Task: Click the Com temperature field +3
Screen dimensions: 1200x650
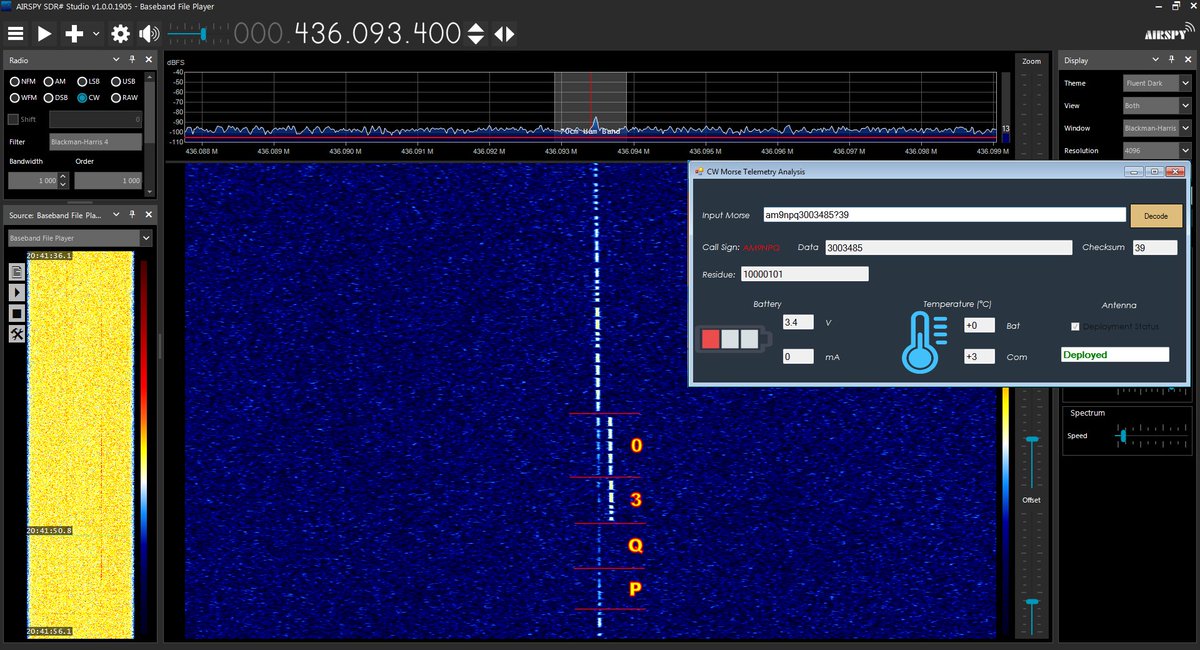Action: click(979, 357)
